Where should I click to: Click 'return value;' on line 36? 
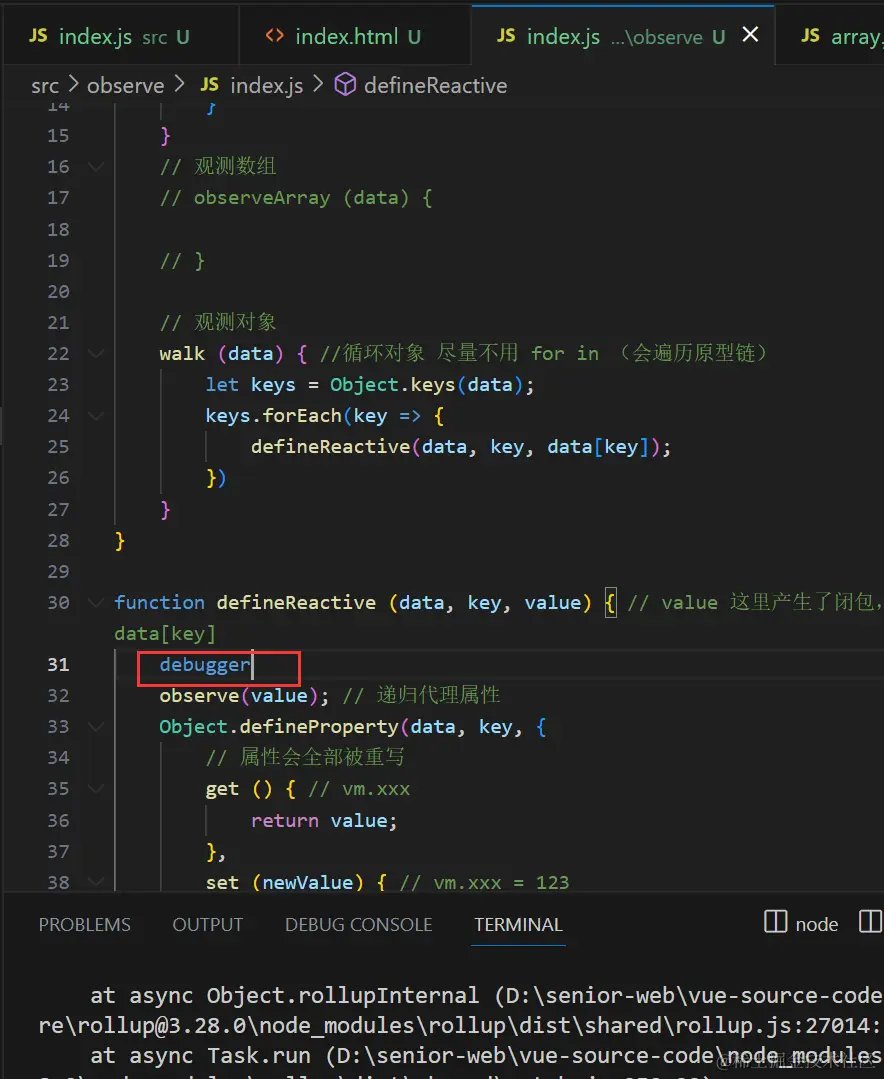tap(324, 820)
